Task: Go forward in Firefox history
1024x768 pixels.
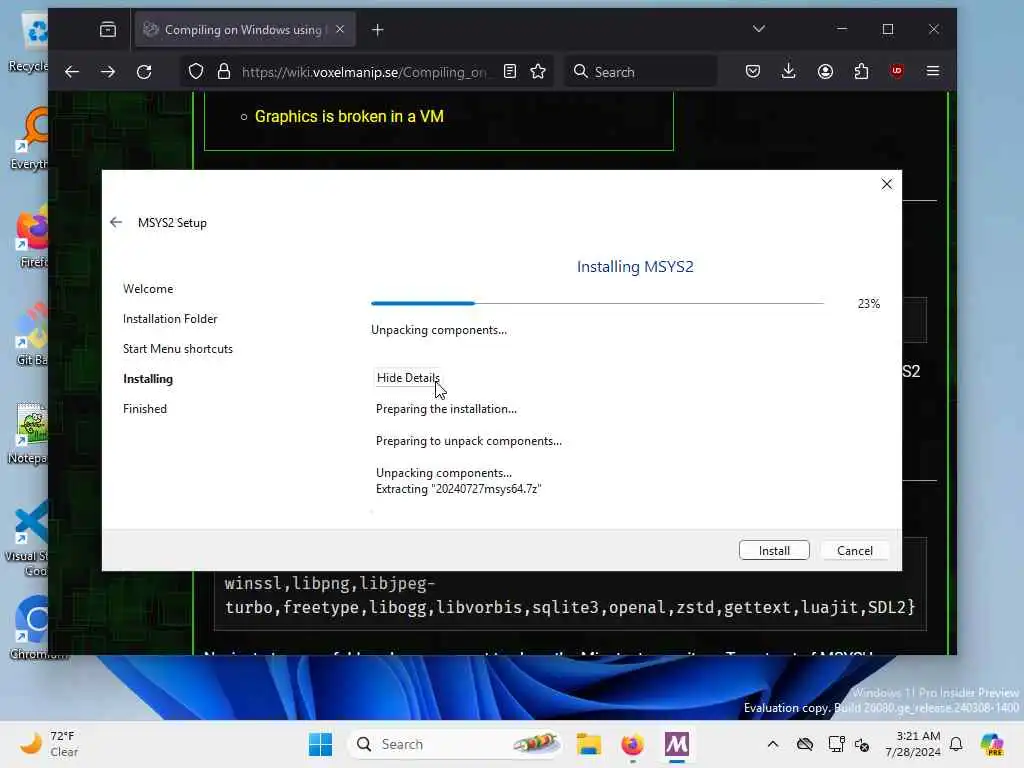Action: (x=108, y=72)
